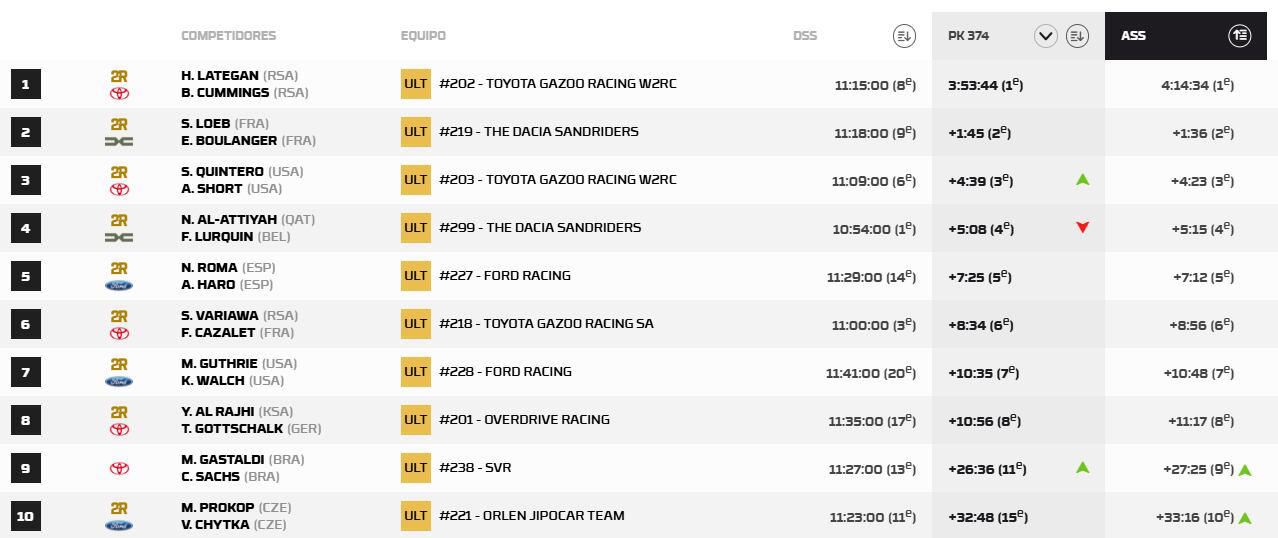1278x538 pixels.
Task: Click Toyota logo in M. Gastaldi row
Action: 119,468
